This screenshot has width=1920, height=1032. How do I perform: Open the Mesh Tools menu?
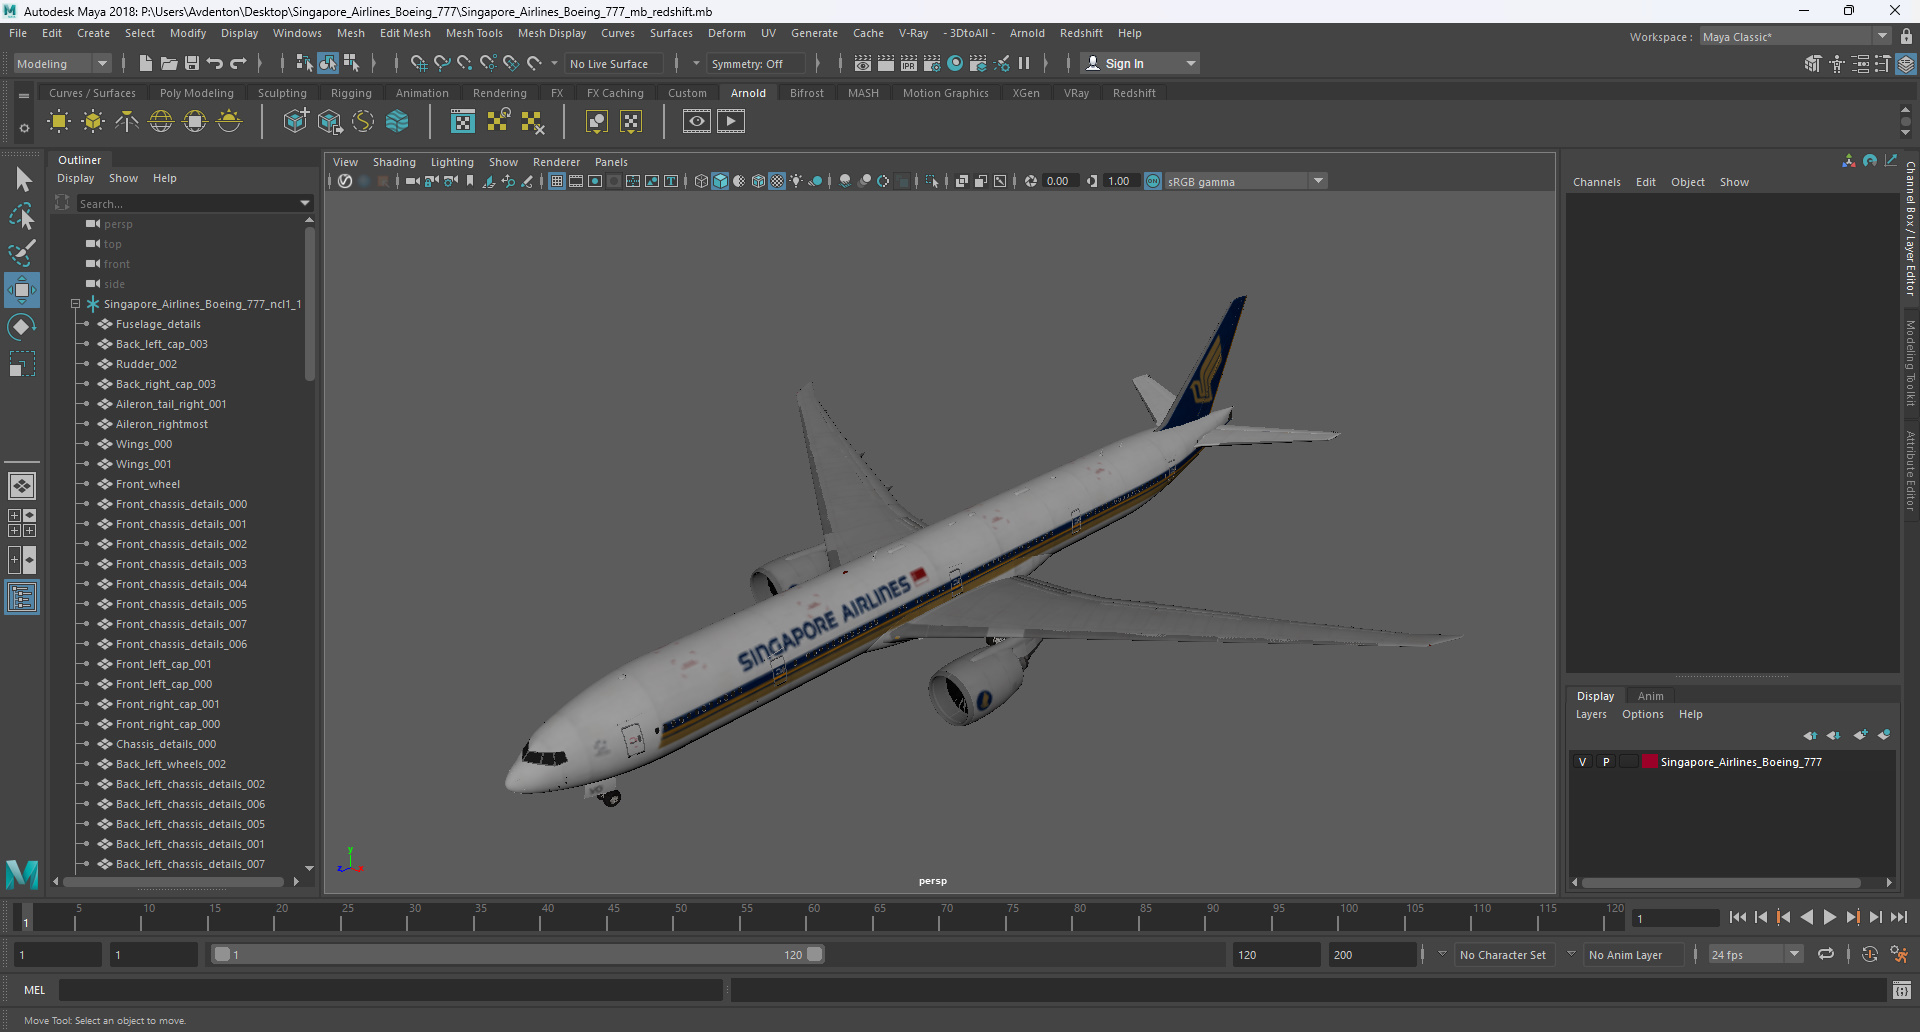coord(474,33)
